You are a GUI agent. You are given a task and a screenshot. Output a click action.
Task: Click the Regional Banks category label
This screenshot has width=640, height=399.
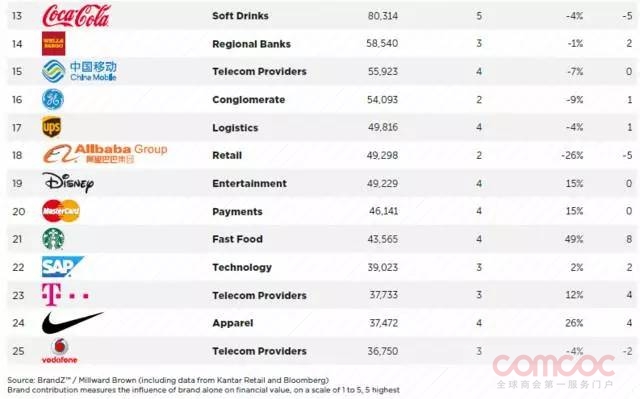[251, 44]
